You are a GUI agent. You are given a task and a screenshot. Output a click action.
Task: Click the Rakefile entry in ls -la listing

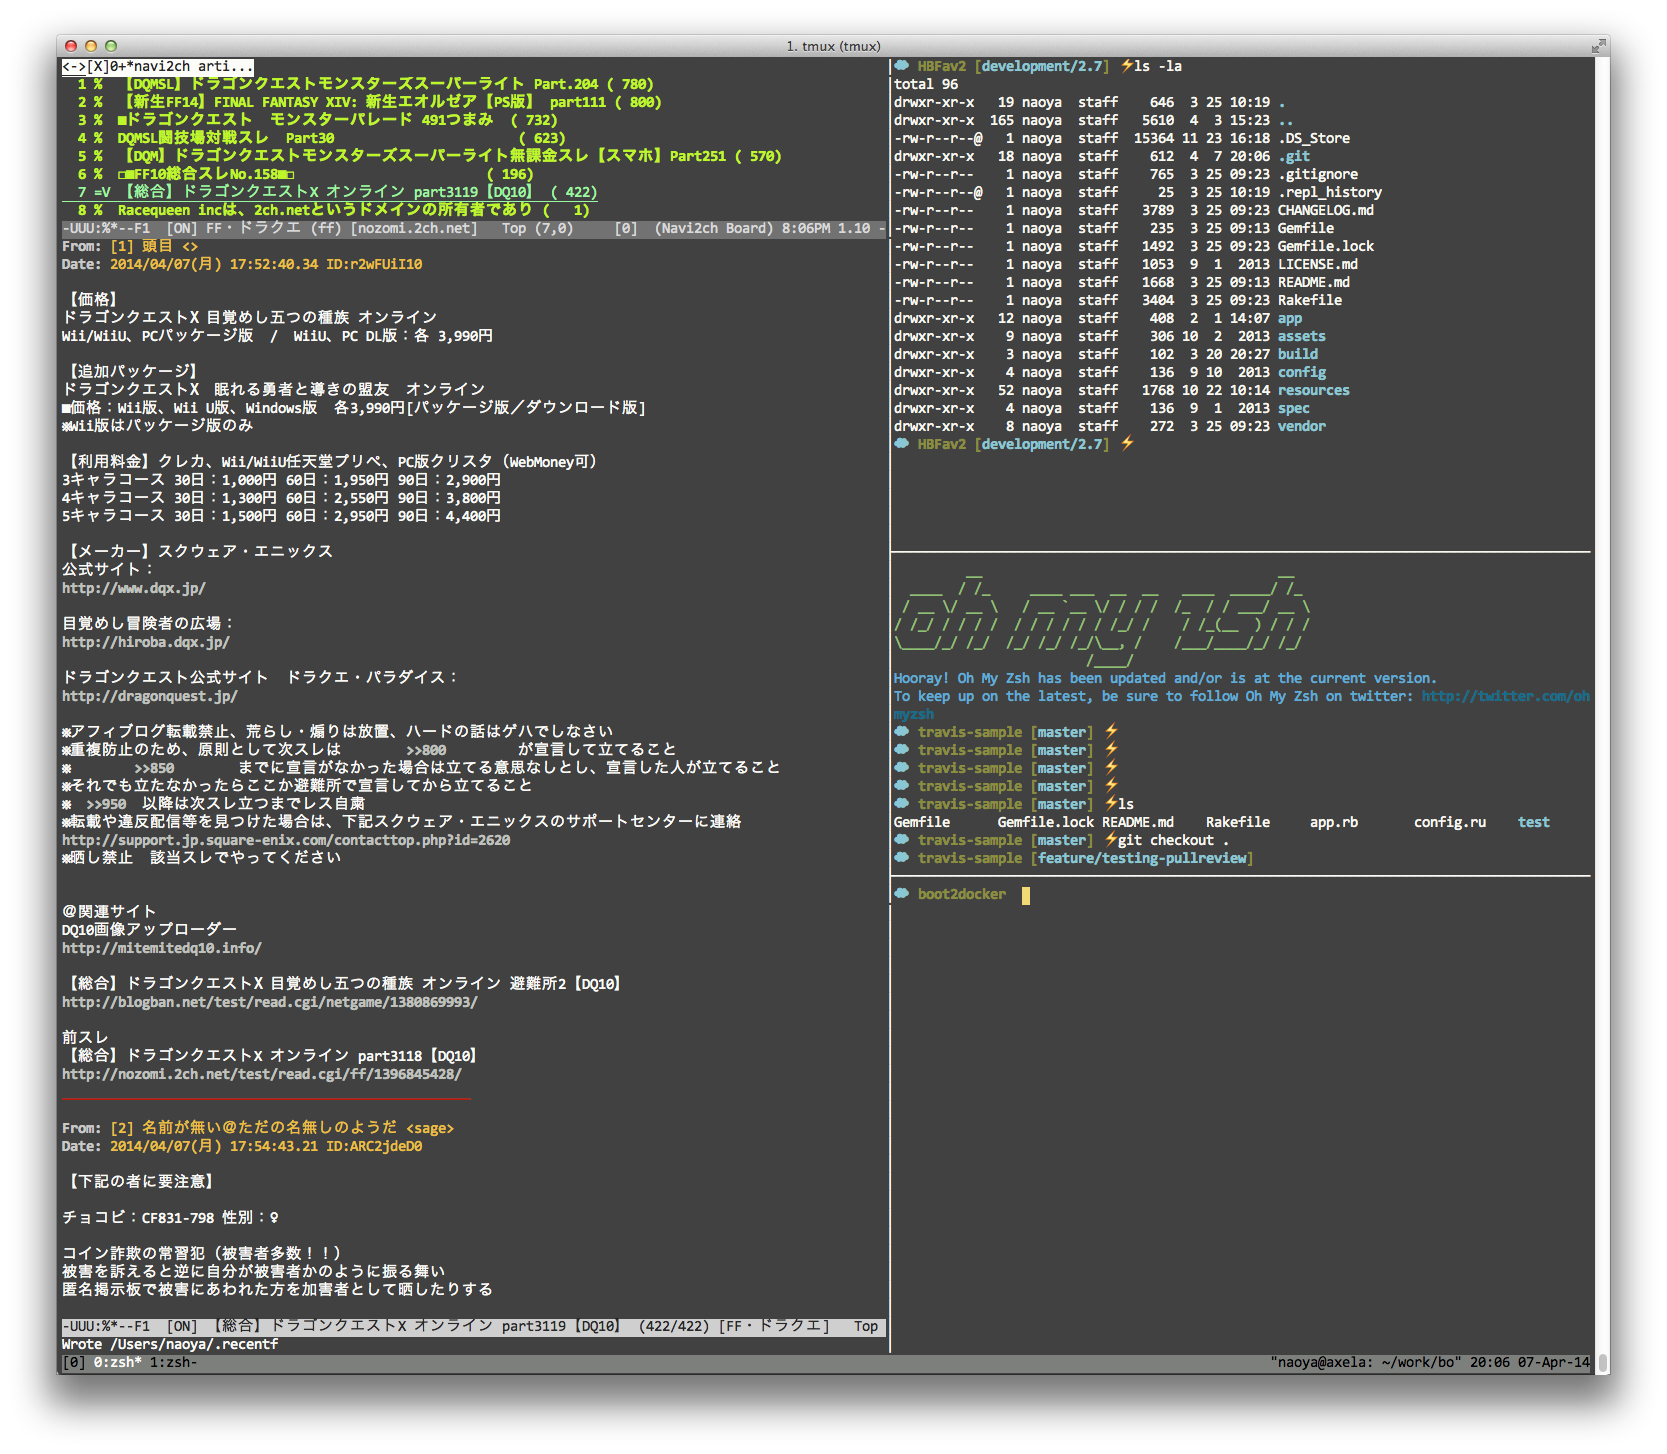pyautogui.click(x=1310, y=300)
